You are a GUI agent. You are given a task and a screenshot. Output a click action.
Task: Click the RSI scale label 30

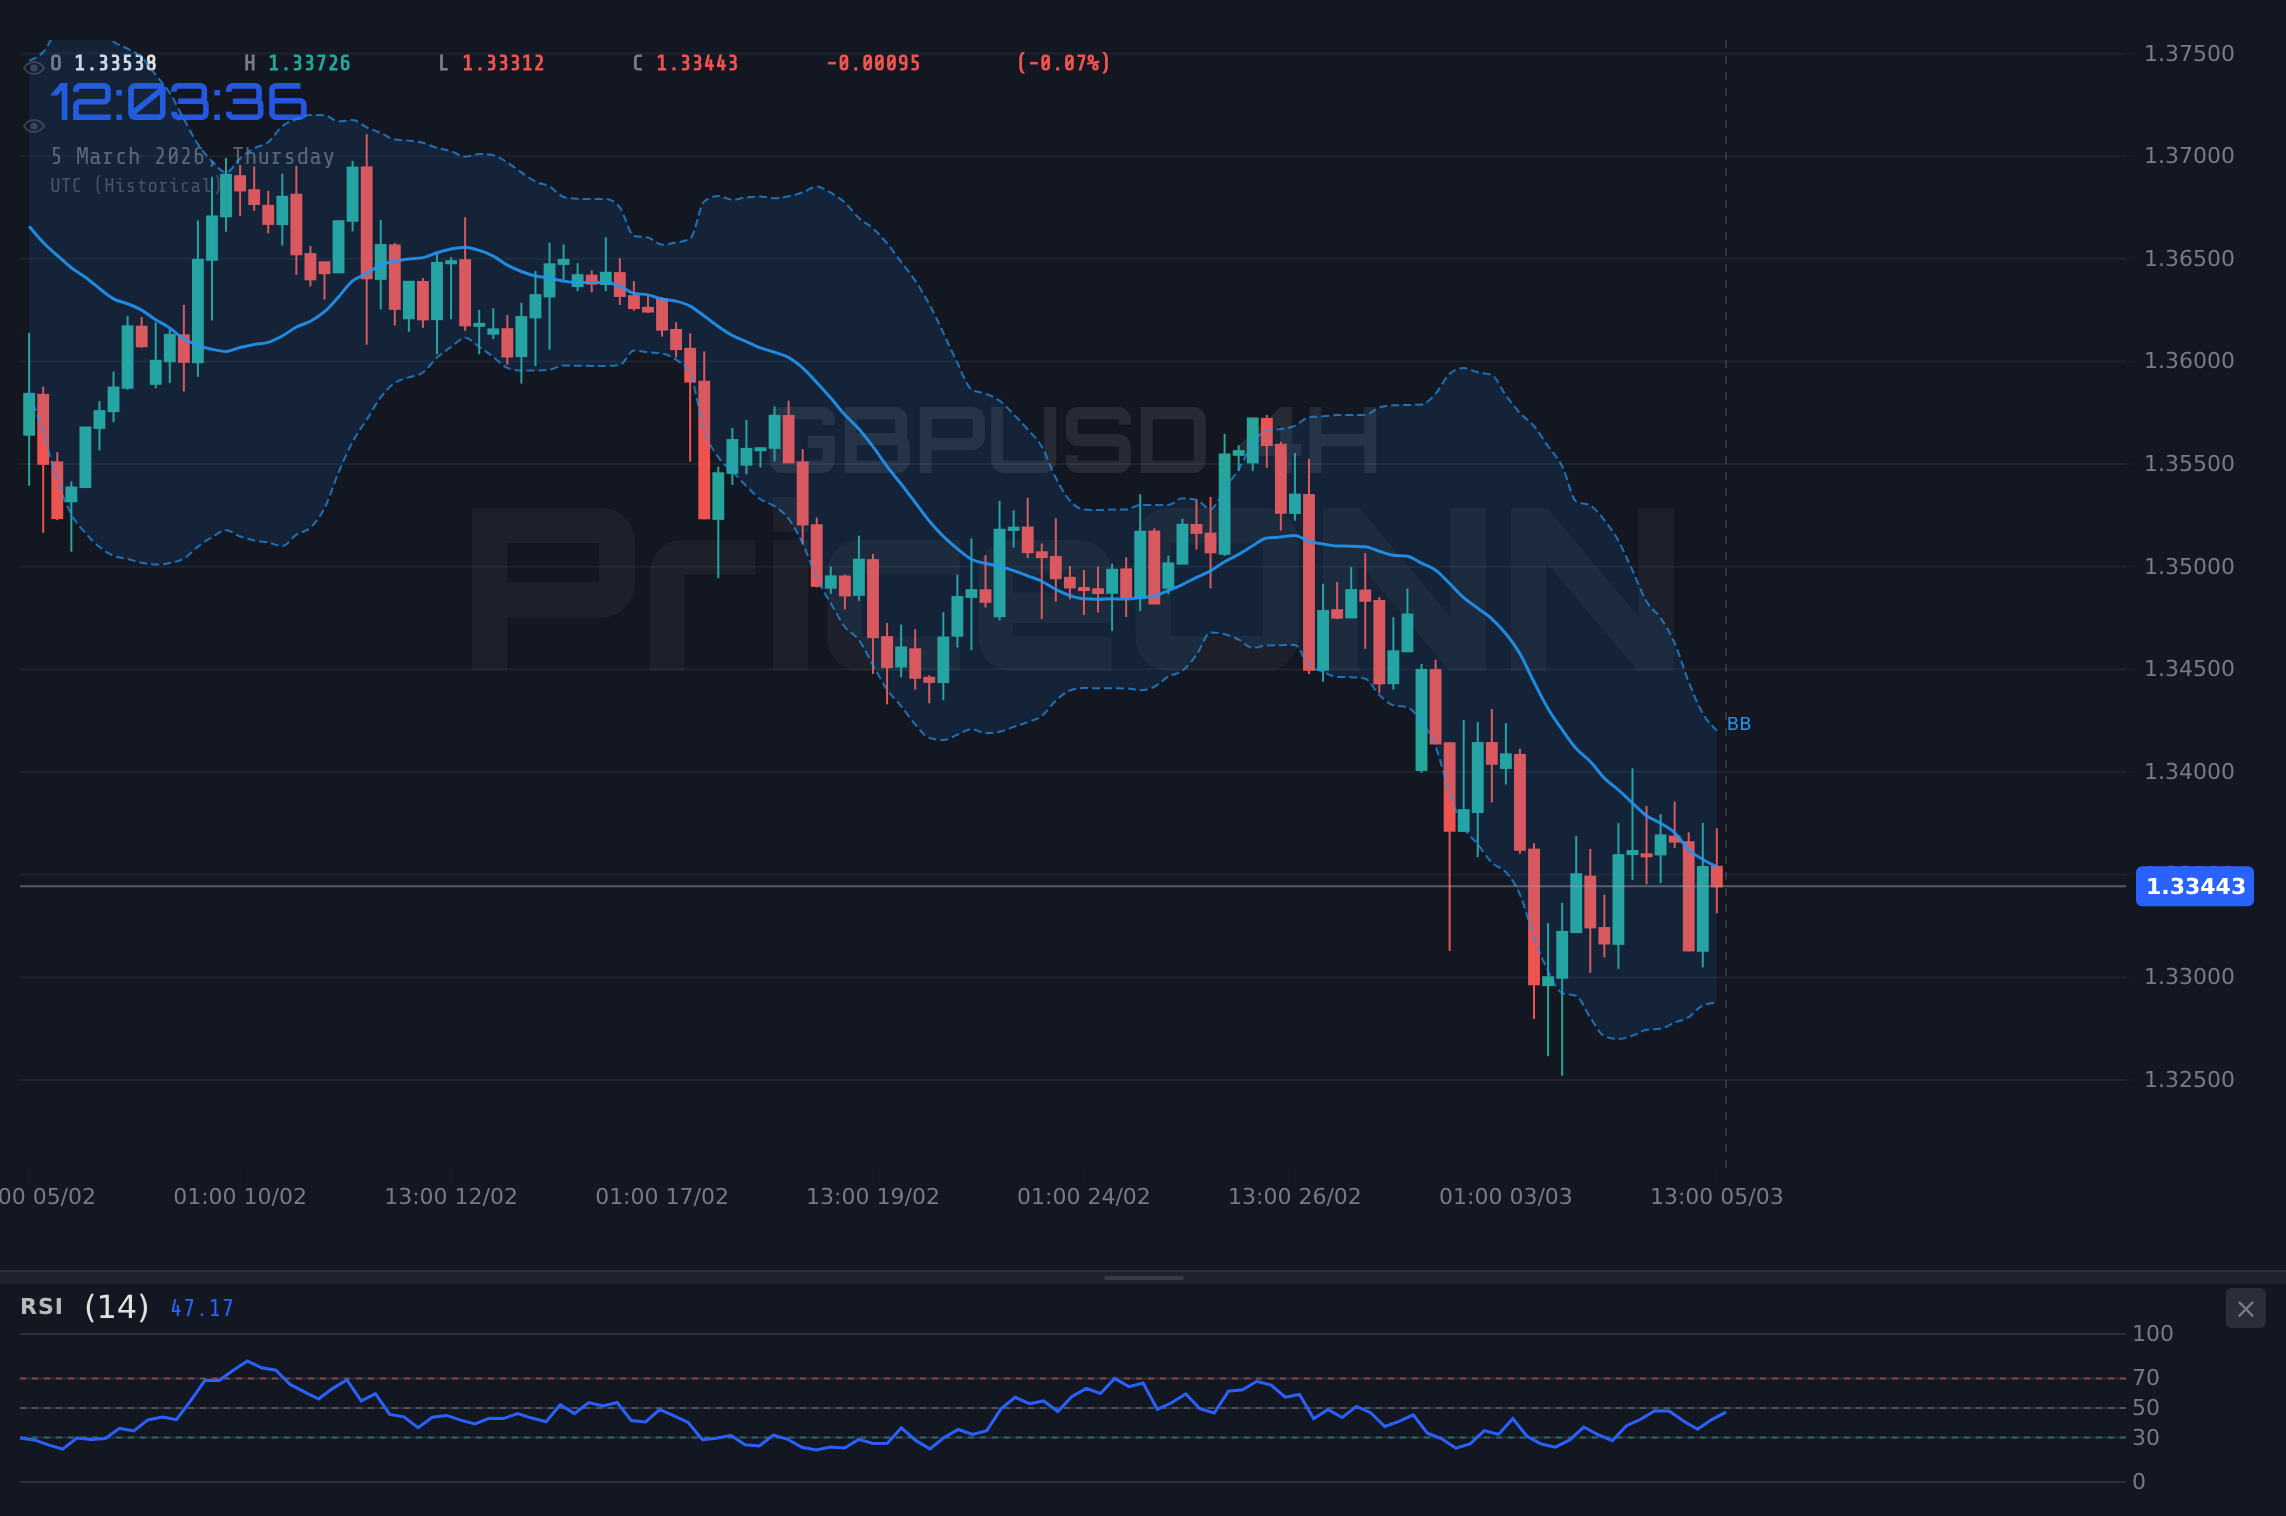point(2146,1437)
